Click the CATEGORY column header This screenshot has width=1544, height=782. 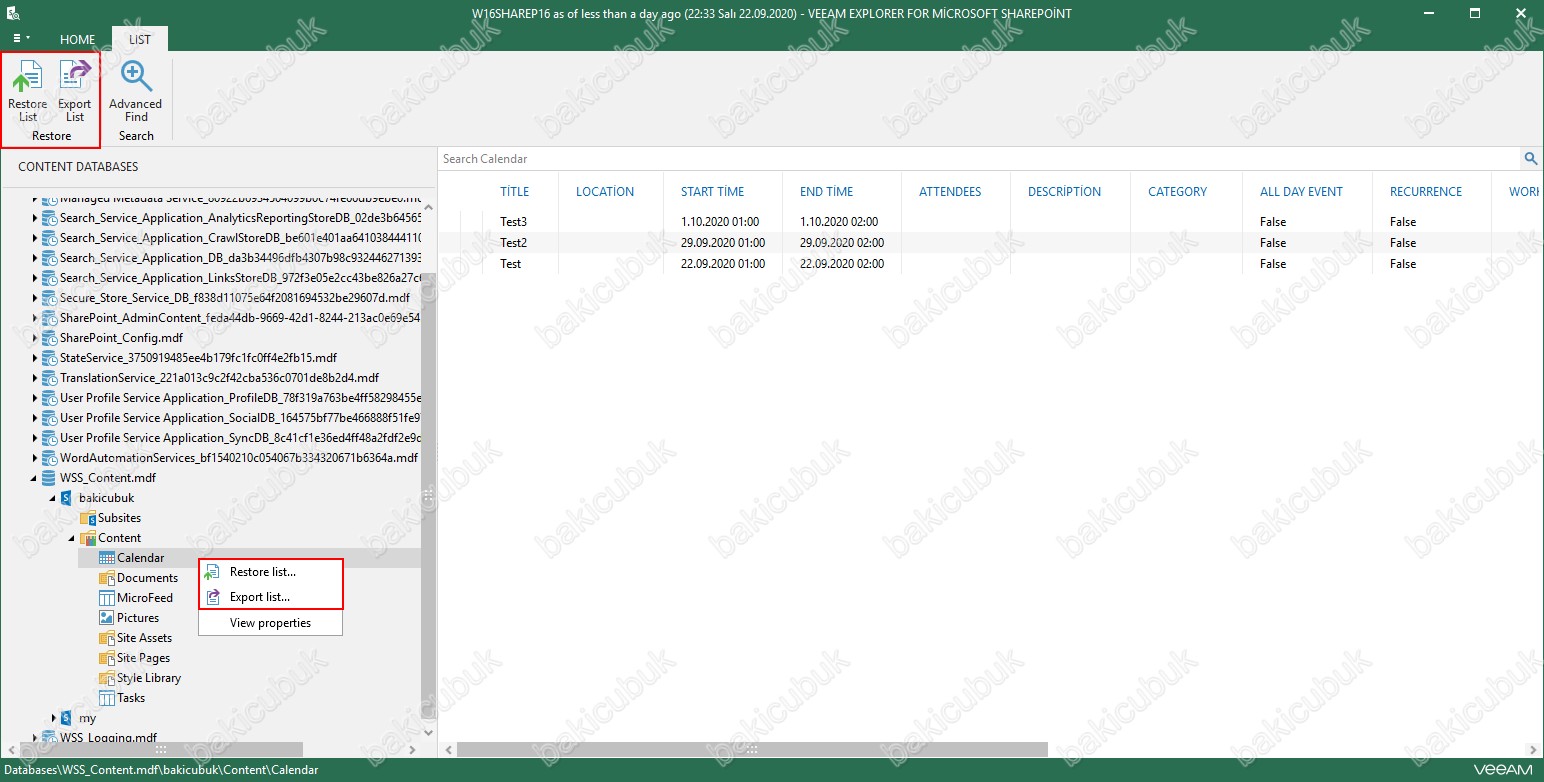click(1178, 192)
